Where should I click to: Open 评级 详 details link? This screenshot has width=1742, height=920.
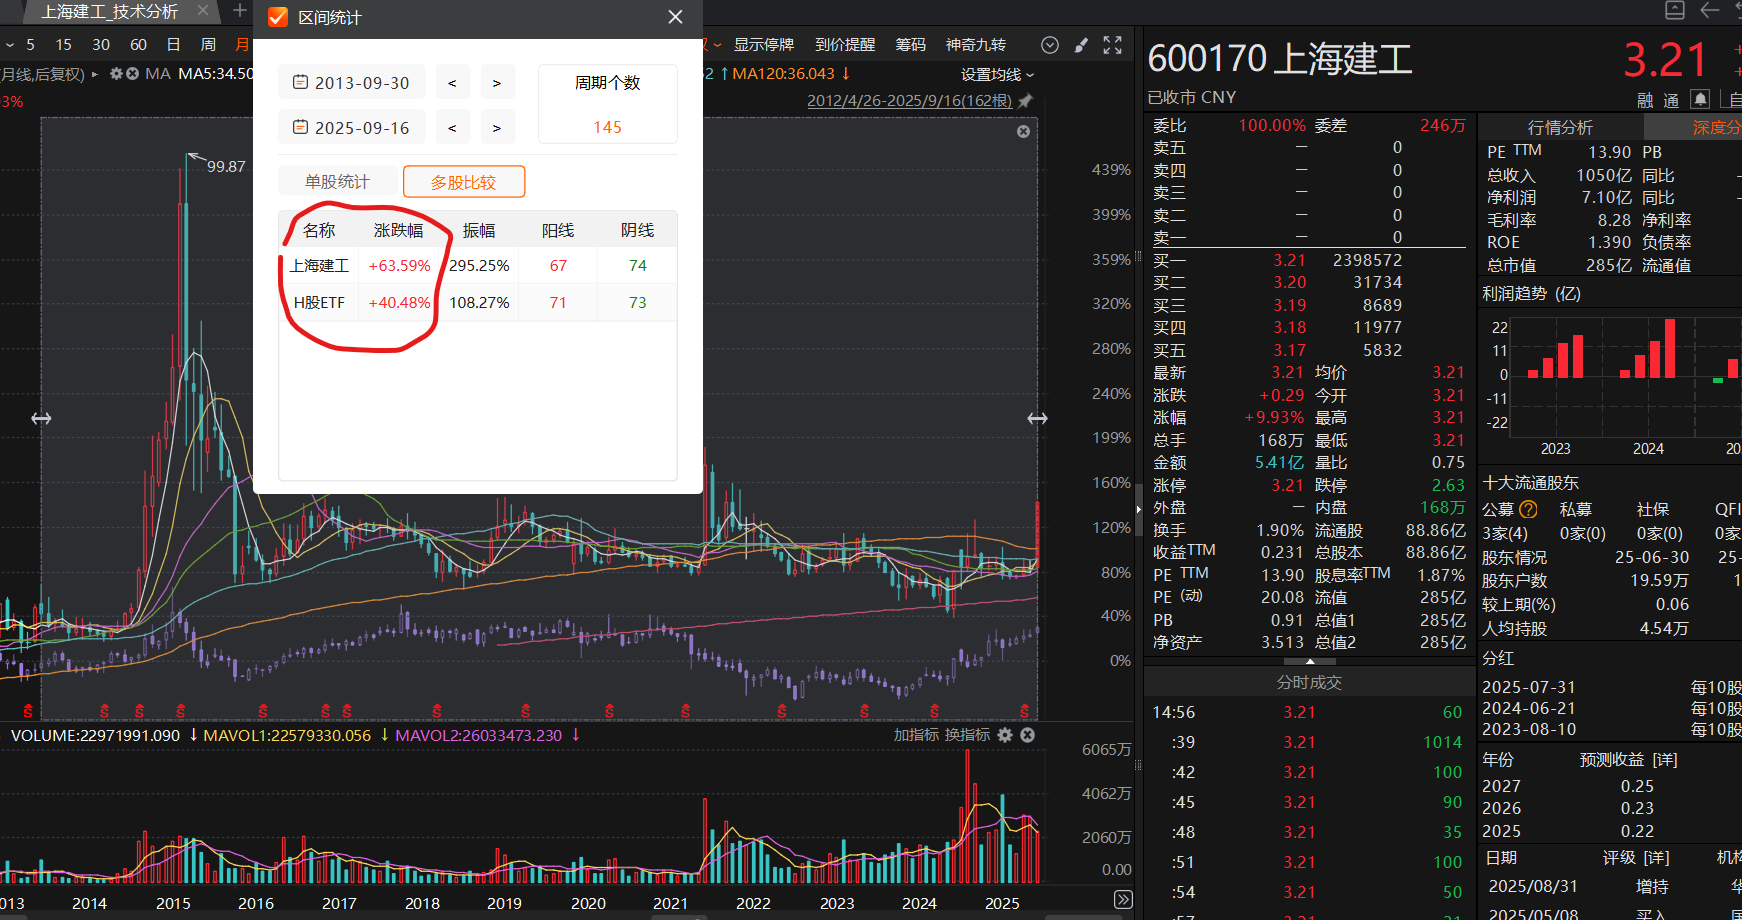(1656, 858)
